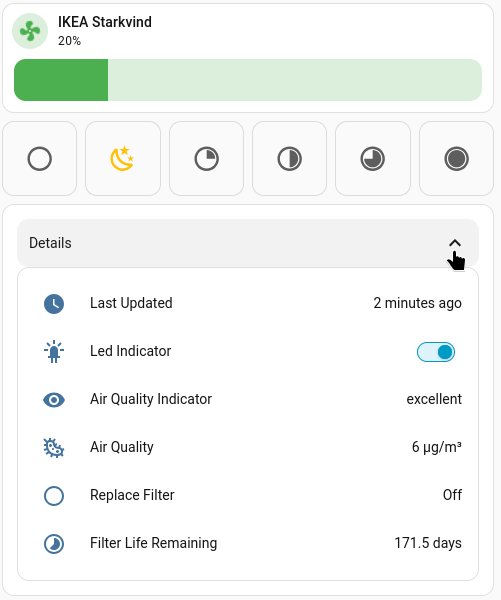Click the Led Indicator light icon

click(x=54, y=351)
